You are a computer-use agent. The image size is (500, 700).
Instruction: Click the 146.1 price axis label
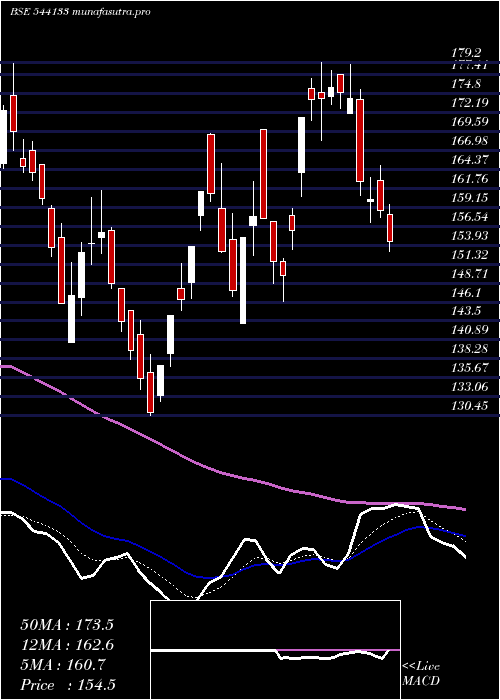pos(467,292)
